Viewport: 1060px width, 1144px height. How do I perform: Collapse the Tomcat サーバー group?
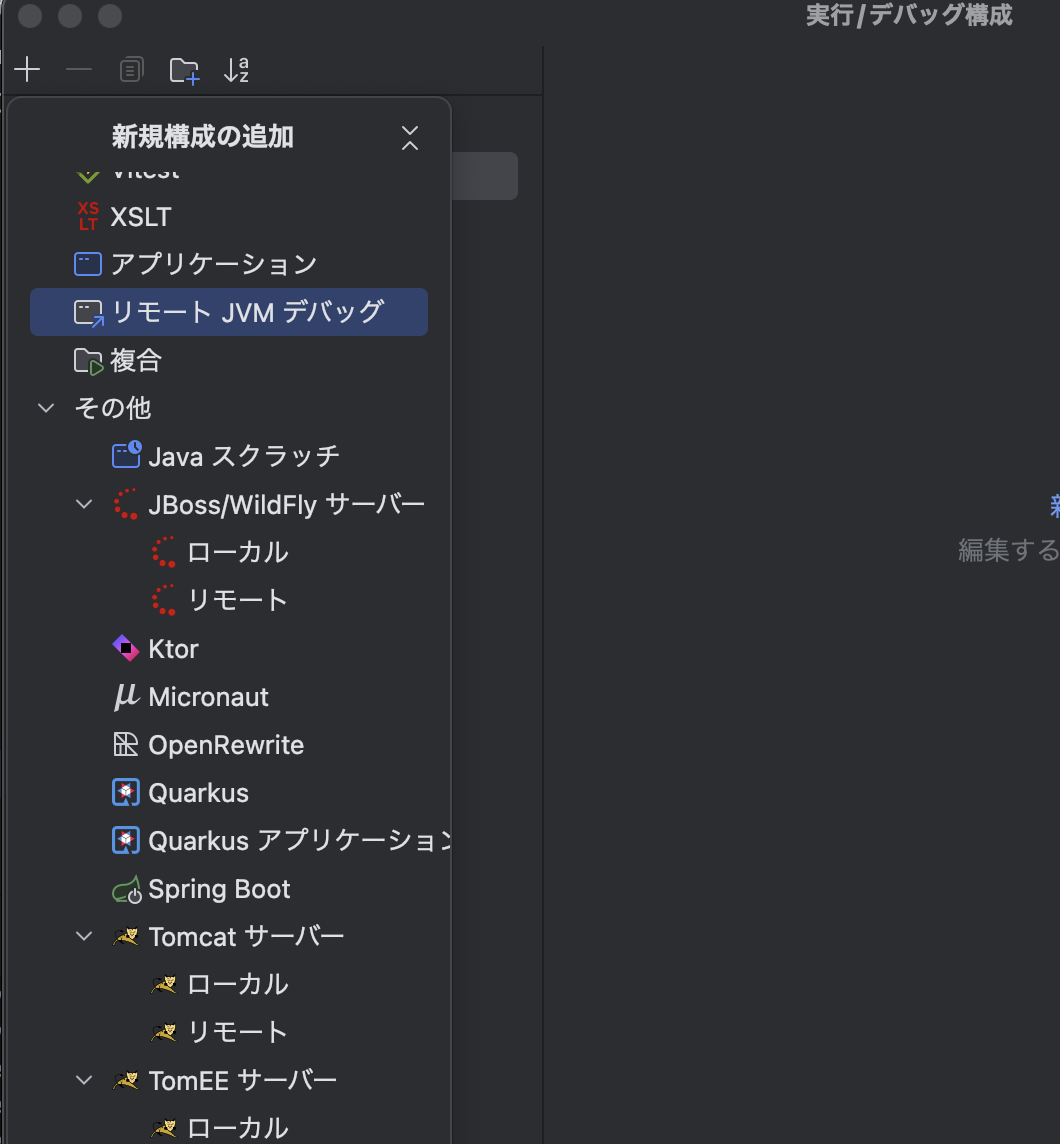click(84, 935)
